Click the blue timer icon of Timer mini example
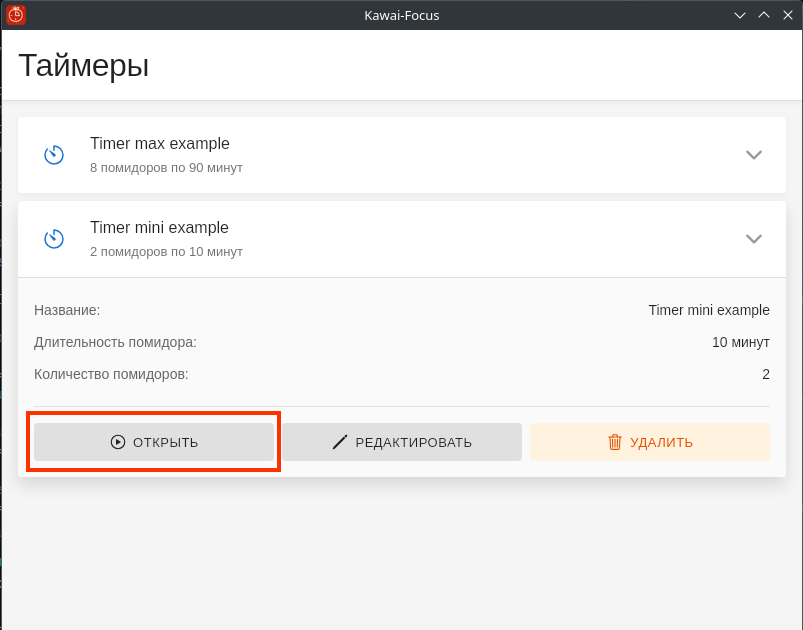 coord(54,239)
